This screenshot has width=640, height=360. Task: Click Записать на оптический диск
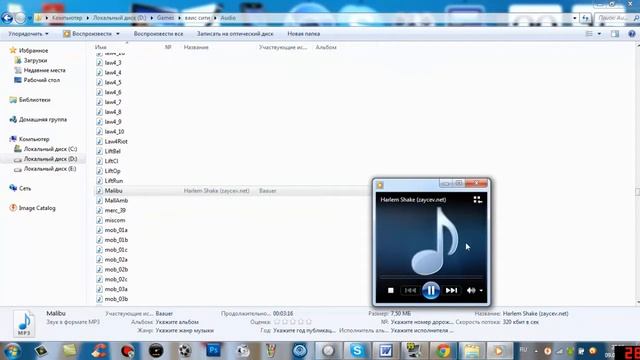point(235,34)
